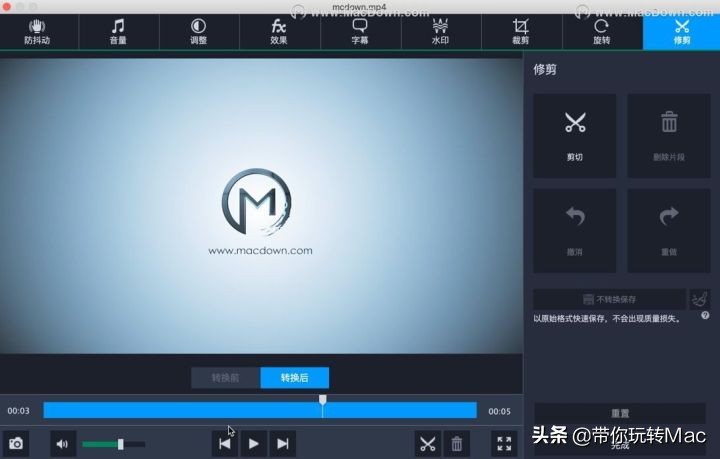The height and width of the screenshot is (459, 720).
Task: Mute audio with the speaker icon
Action: [x=62, y=444]
